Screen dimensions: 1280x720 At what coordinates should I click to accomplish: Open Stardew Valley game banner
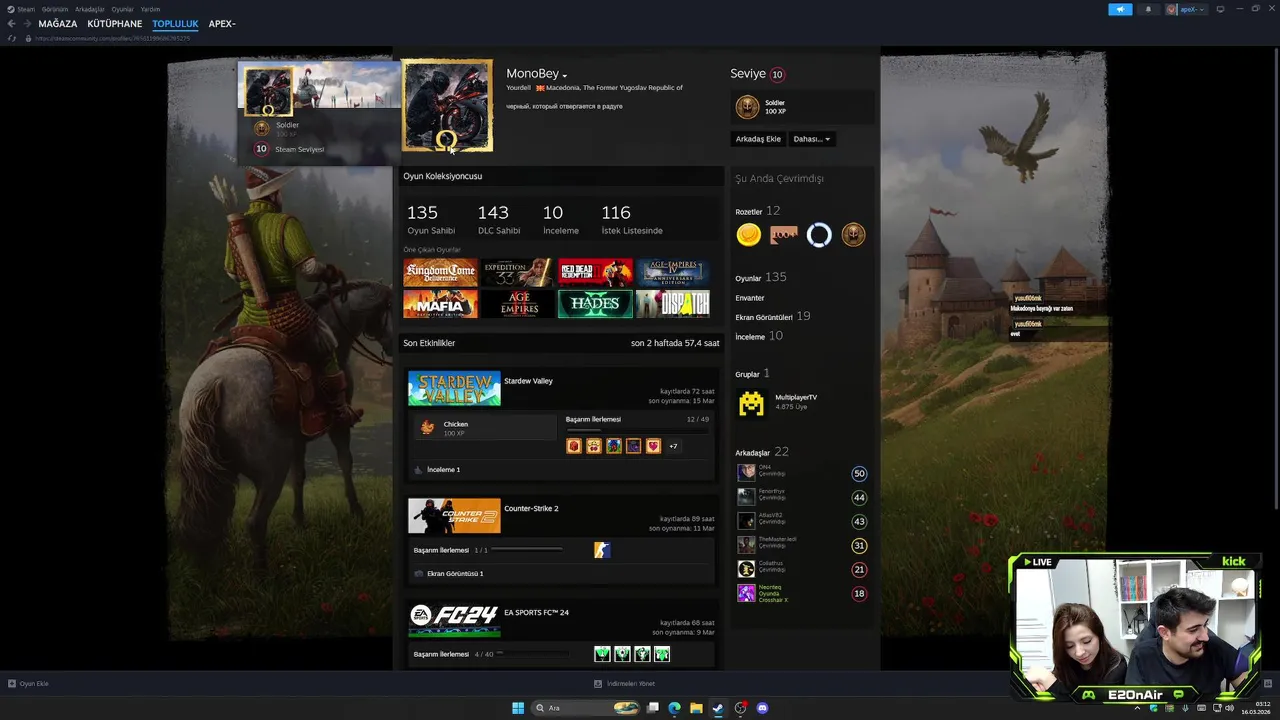click(x=454, y=388)
